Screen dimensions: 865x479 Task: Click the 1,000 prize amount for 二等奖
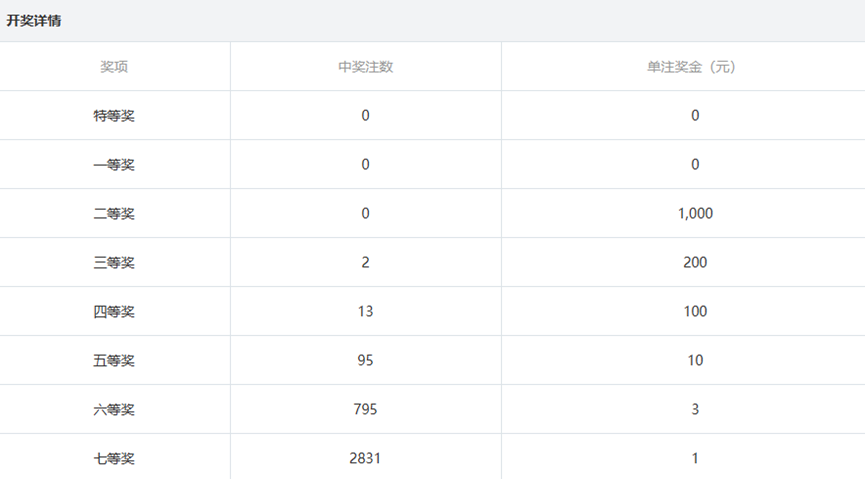695,214
